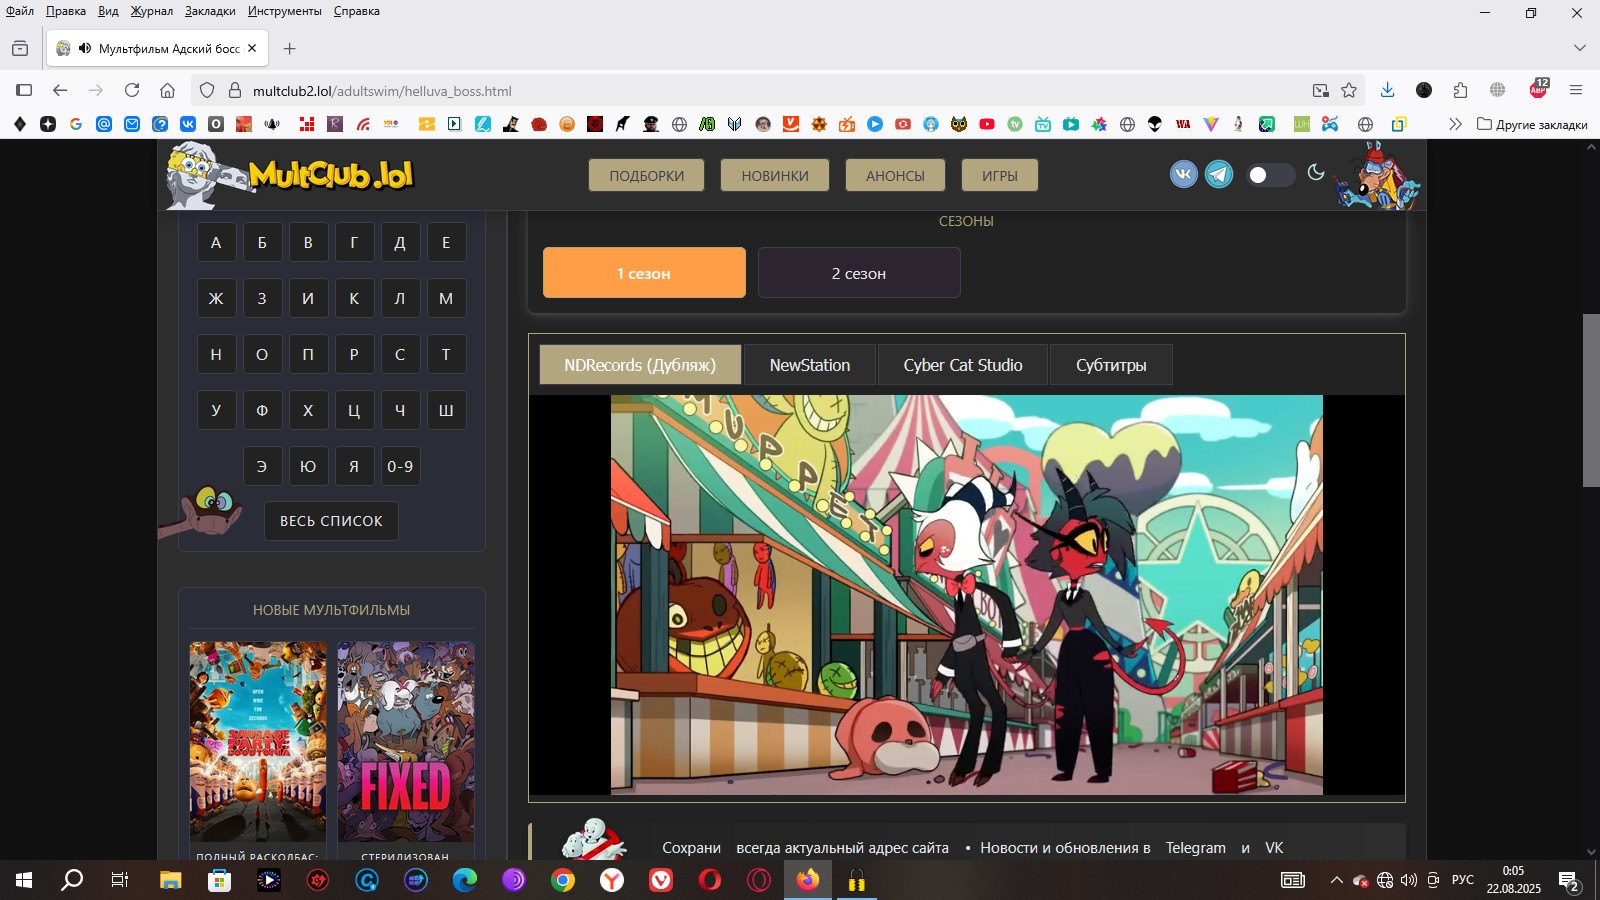The width and height of the screenshot is (1600, 900).
Task: Open the blue question mark bookmark icon
Action: [x=160, y=124]
